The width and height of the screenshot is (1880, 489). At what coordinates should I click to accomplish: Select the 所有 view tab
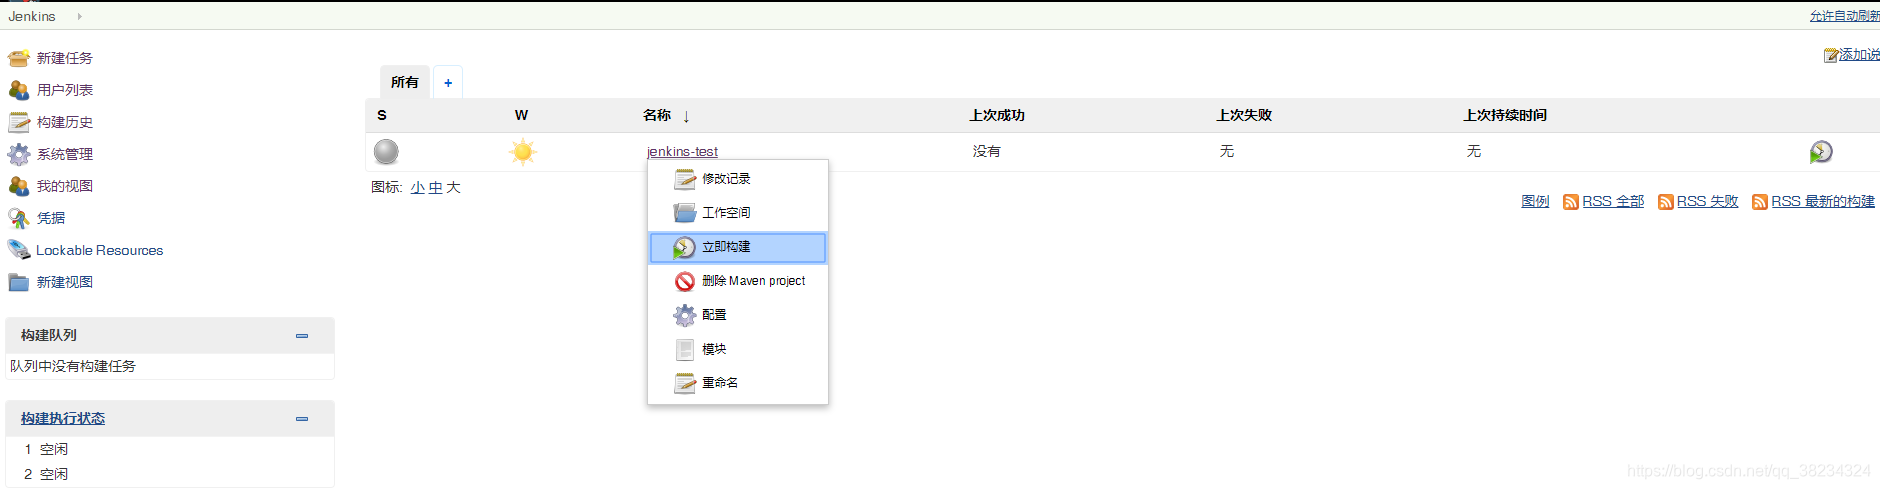tap(405, 82)
